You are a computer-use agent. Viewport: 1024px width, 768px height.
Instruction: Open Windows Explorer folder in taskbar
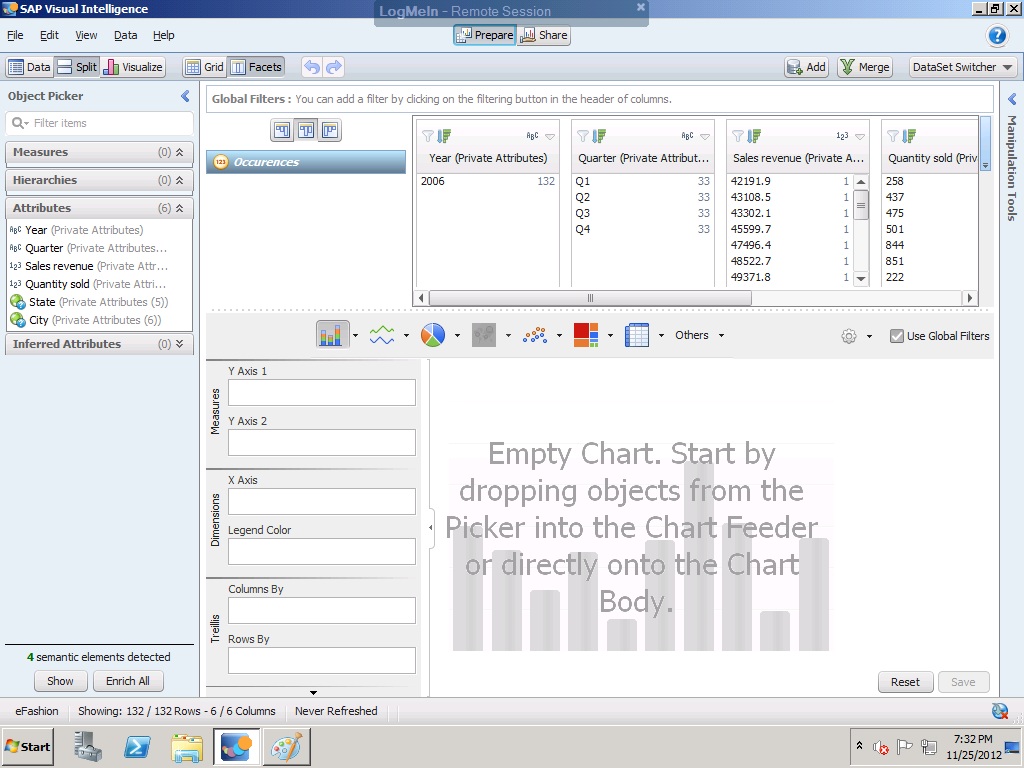click(187, 747)
